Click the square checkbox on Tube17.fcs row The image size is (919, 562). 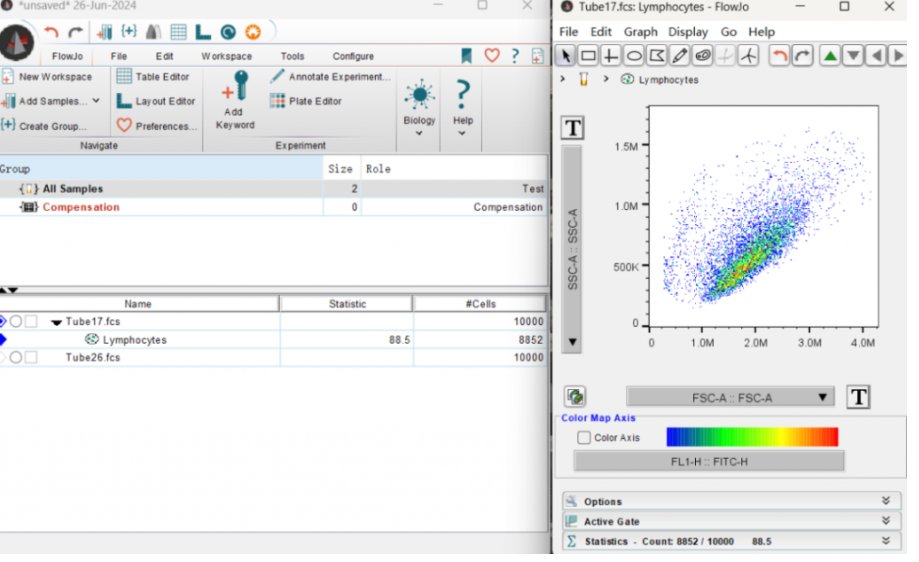[x=31, y=322]
